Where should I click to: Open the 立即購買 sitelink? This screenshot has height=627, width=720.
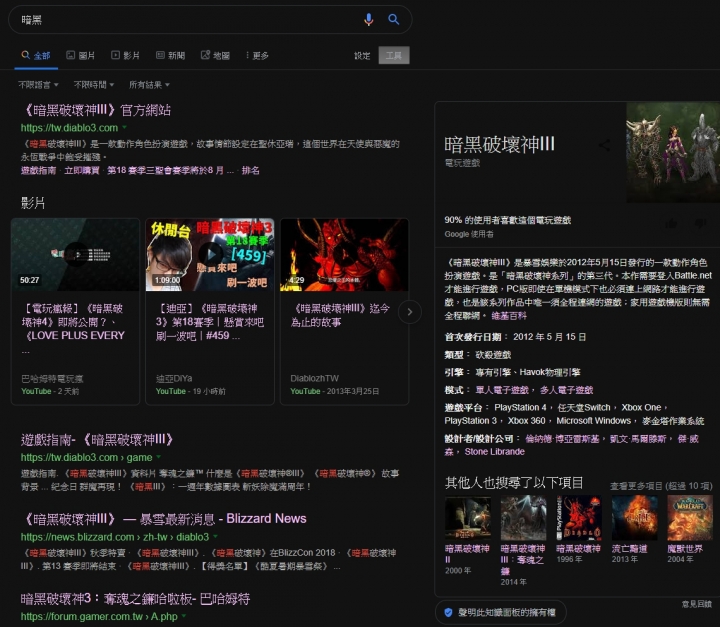tap(82, 170)
